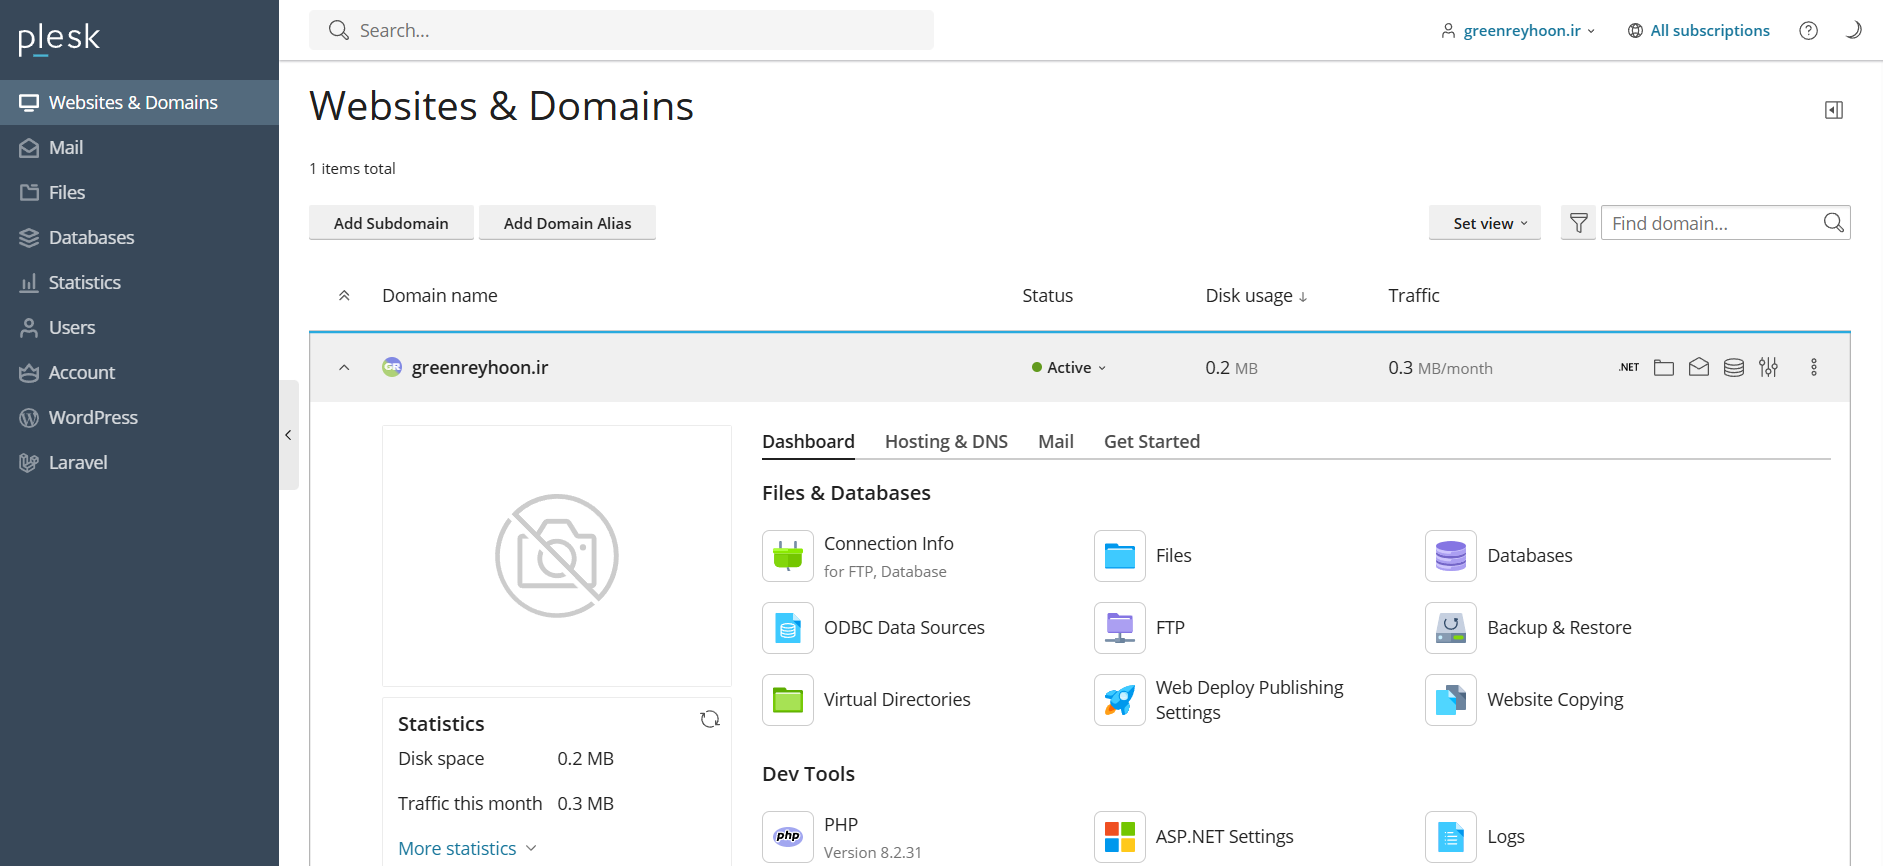Viewport: 1883px width, 866px height.
Task: Open the three-dot menu for greenreyhoon.ir
Action: [1814, 367]
